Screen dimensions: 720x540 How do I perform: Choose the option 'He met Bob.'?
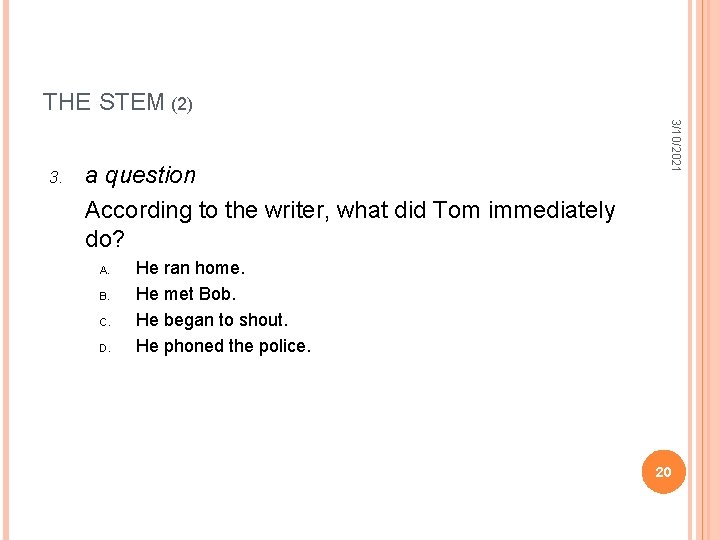(186, 294)
